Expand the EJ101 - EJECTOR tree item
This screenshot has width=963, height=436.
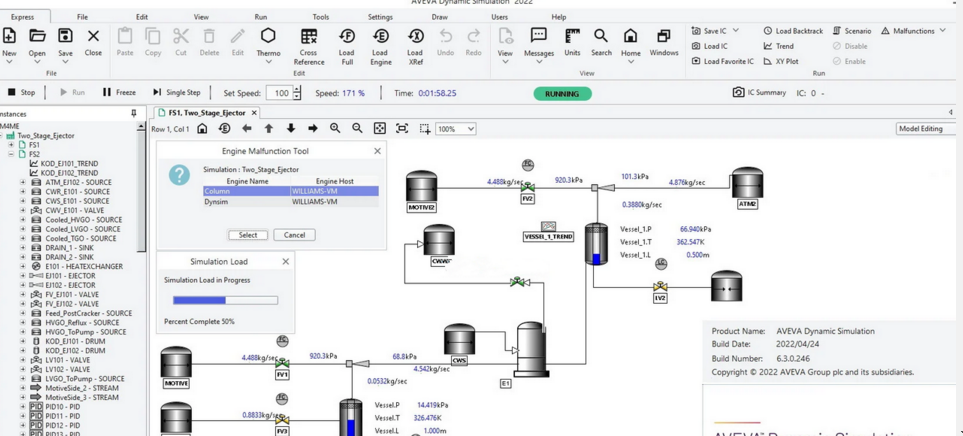pos(23,276)
